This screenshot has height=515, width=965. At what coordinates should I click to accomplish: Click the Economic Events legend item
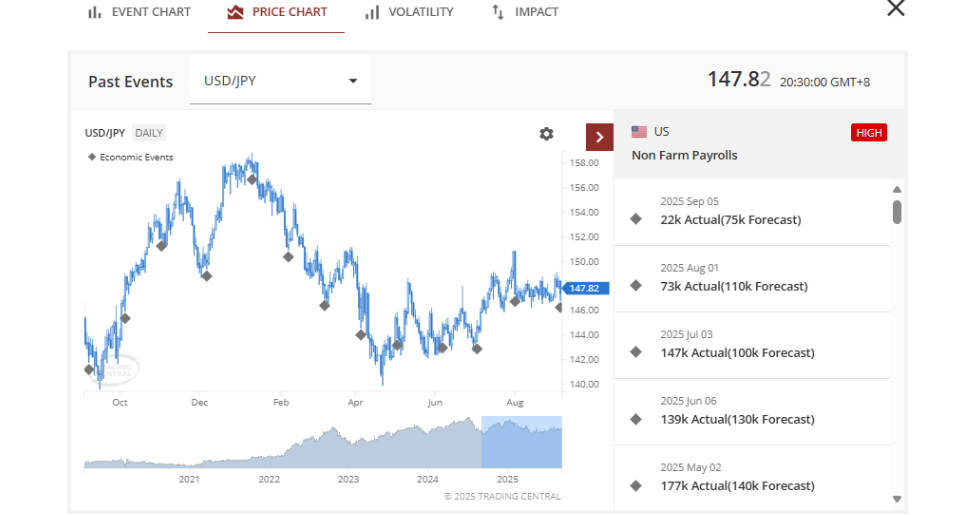coord(130,157)
